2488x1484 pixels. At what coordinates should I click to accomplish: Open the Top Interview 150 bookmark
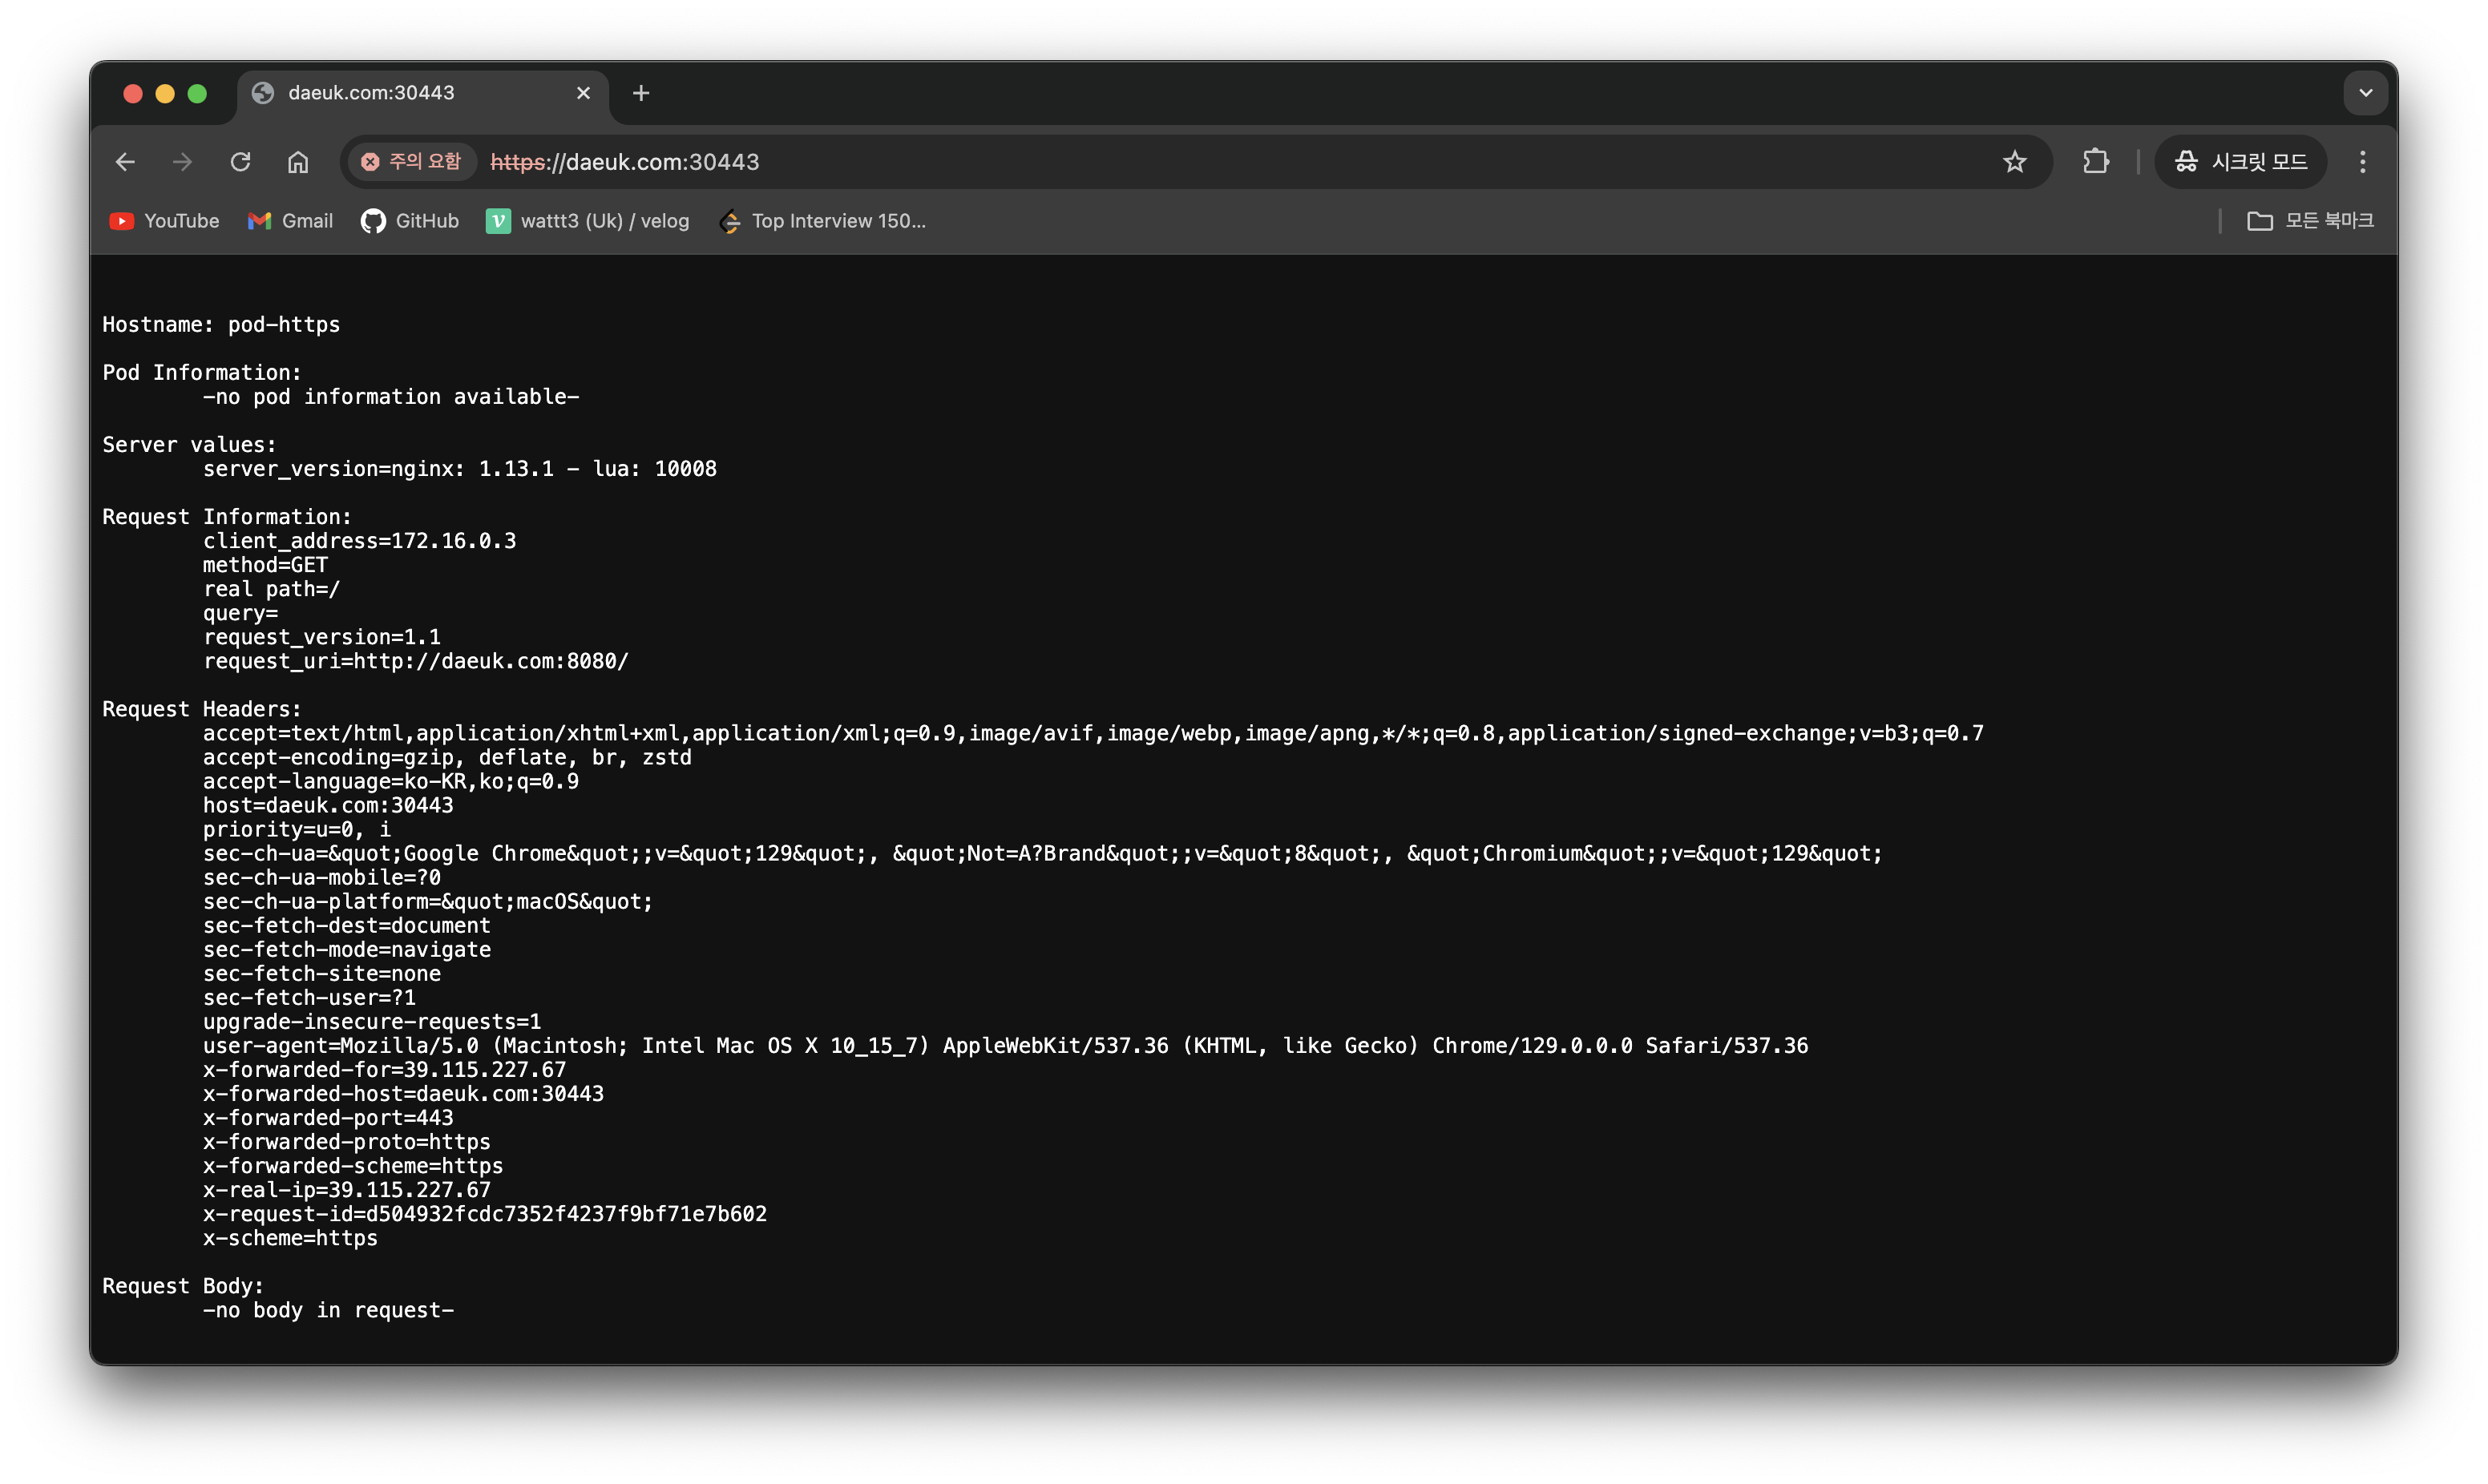pos(823,221)
